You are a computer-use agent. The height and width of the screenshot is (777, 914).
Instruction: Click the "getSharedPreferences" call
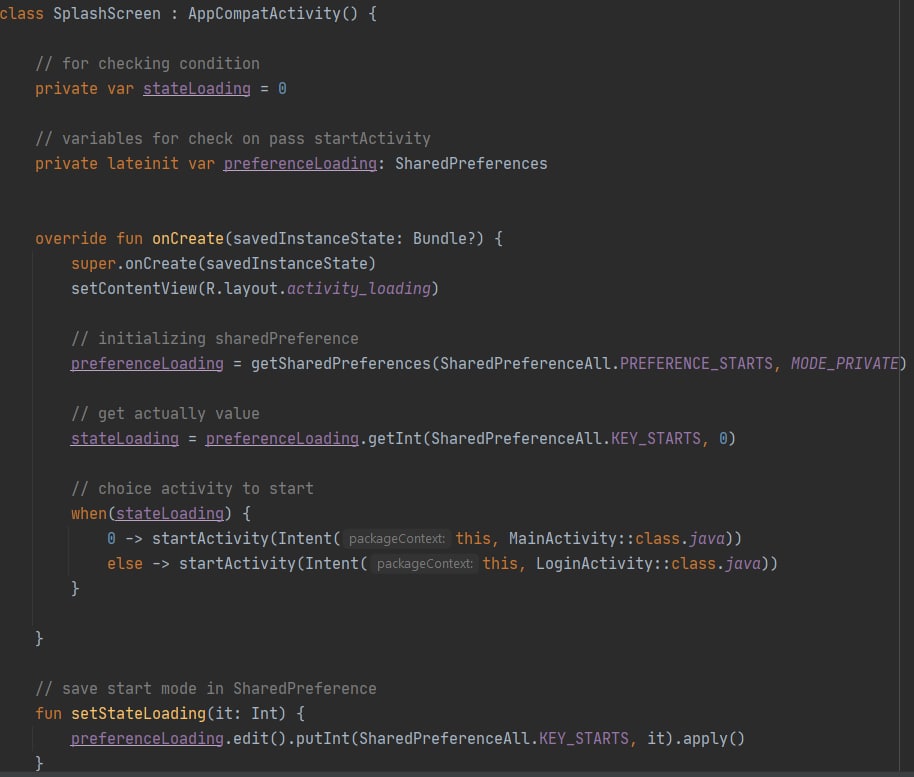(x=341, y=364)
